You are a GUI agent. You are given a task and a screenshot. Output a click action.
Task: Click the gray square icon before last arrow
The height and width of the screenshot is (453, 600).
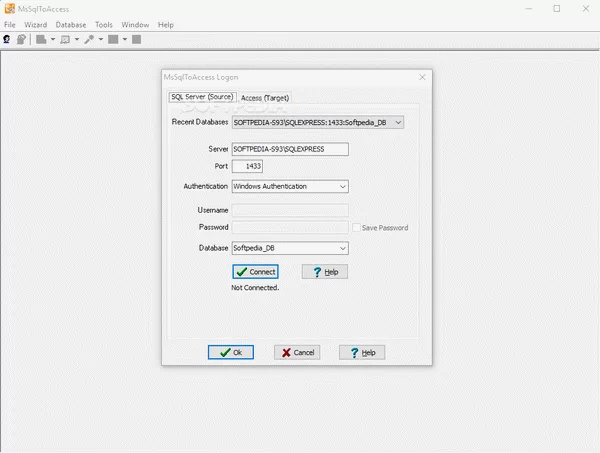pos(113,39)
